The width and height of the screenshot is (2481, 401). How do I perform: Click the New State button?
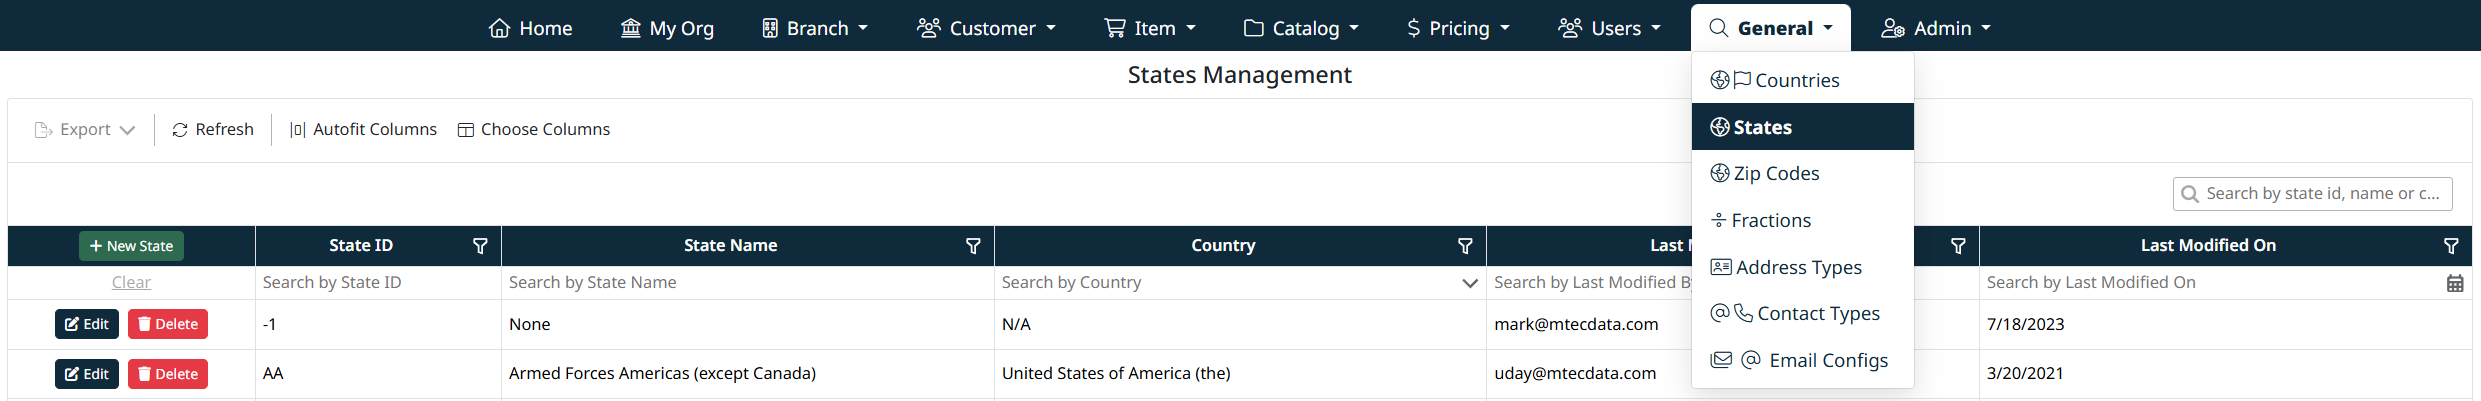131,246
